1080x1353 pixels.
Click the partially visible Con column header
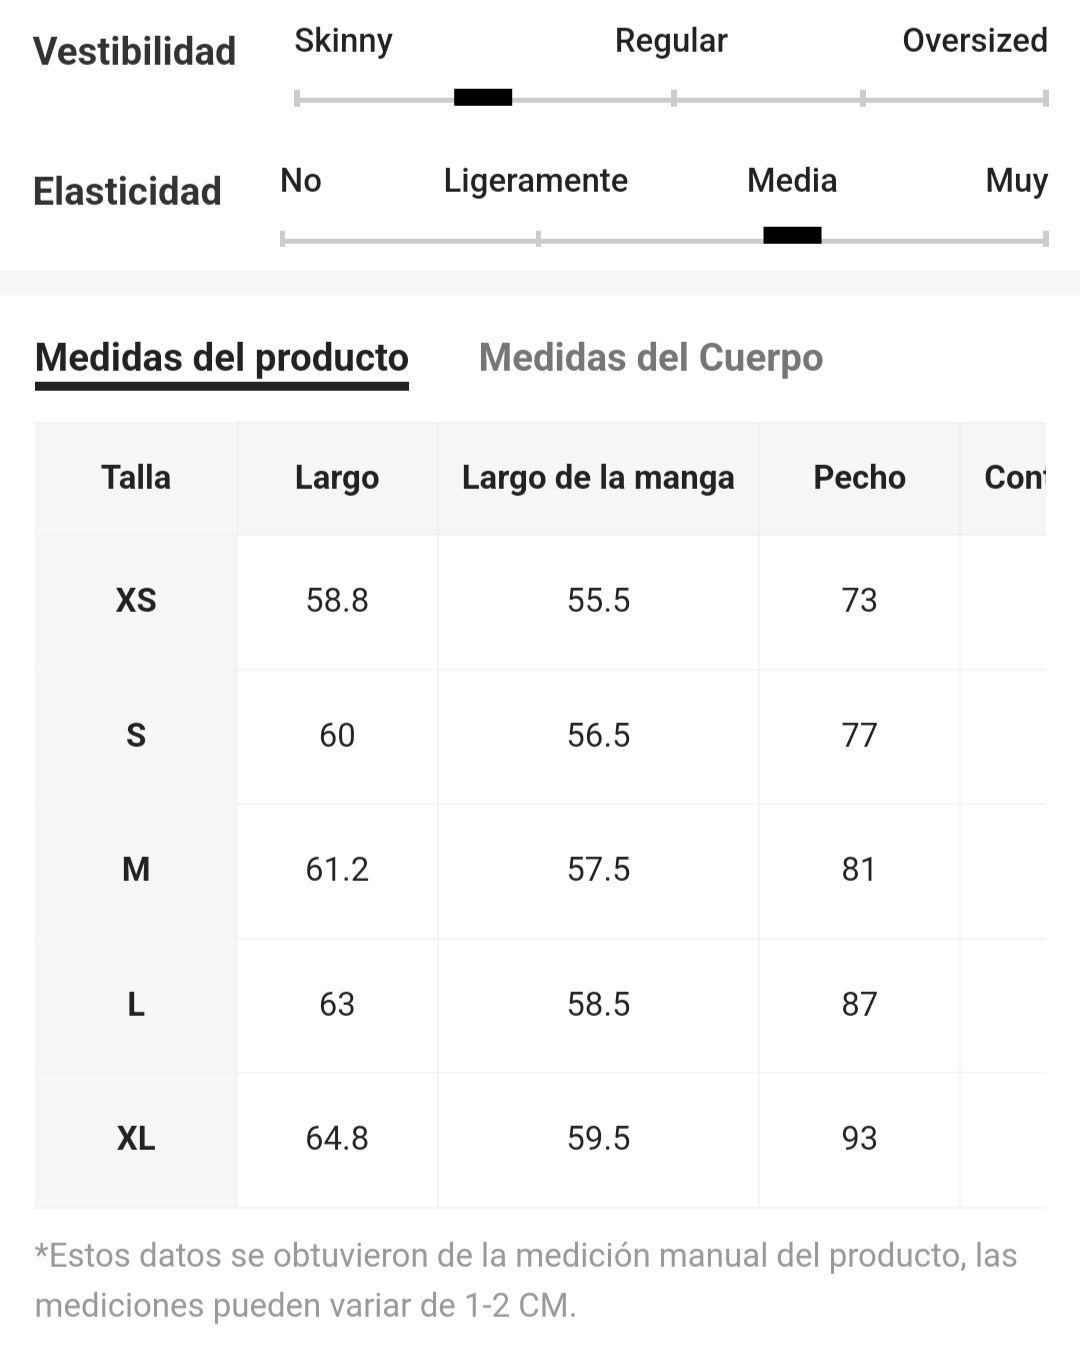pos(1014,478)
